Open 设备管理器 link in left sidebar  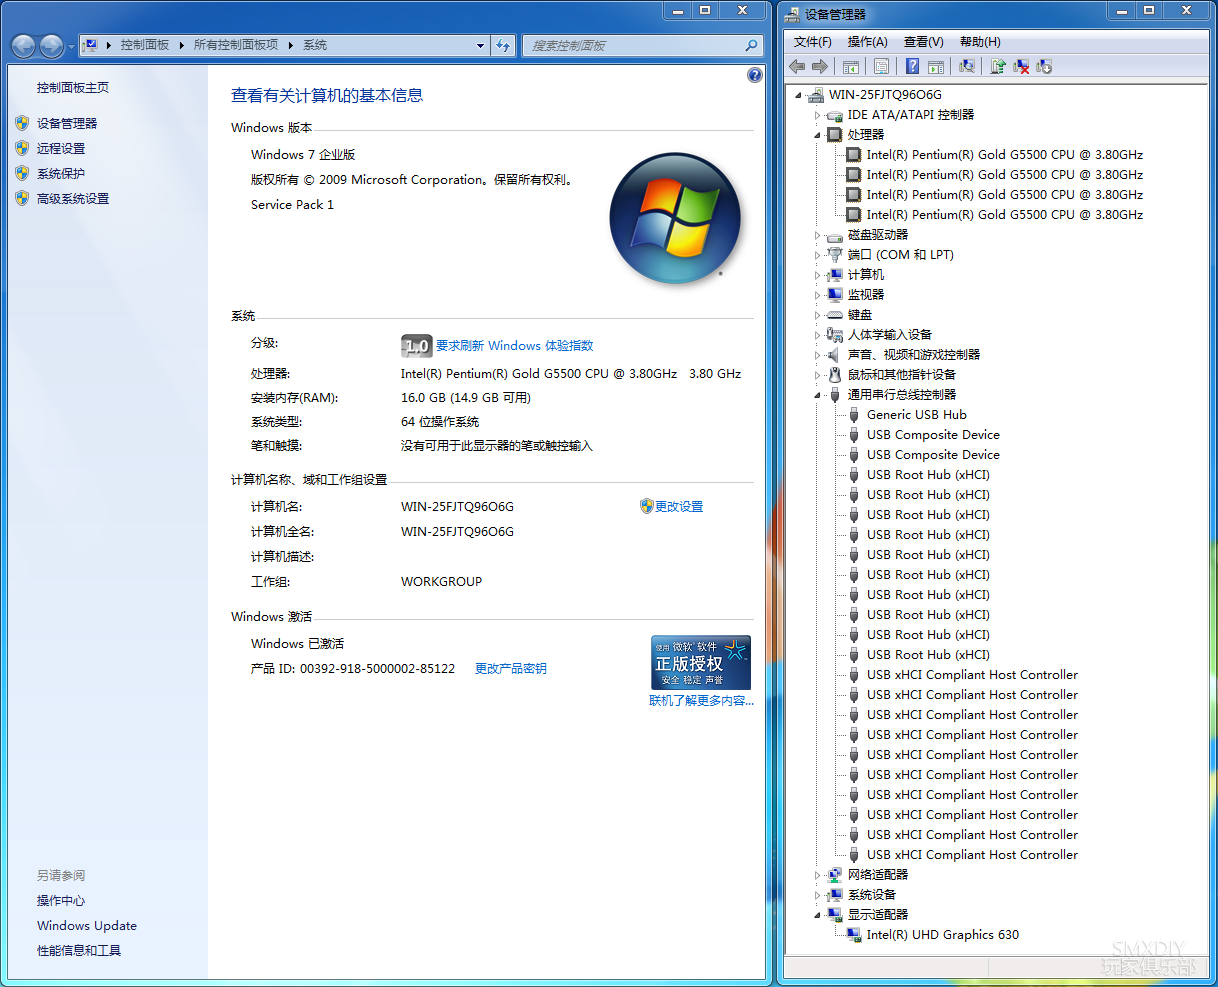(x=67, y=123)
